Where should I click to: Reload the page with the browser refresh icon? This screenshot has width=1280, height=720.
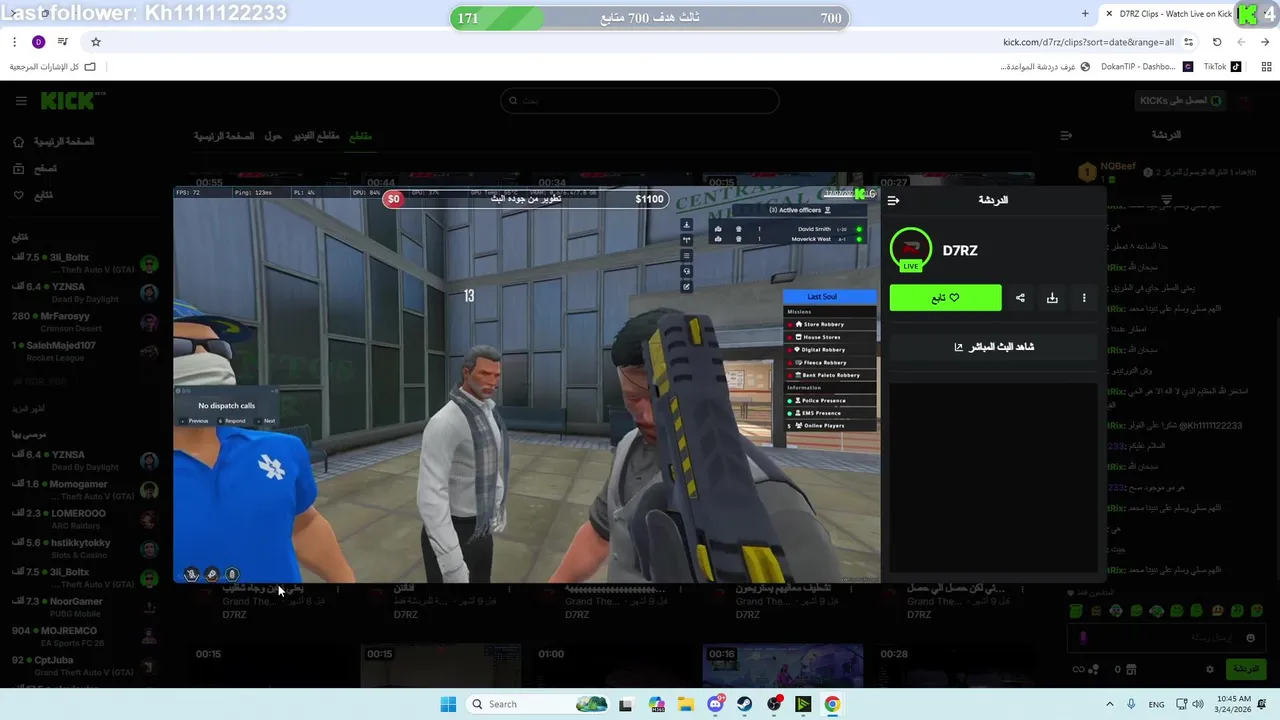point(1217,42)
